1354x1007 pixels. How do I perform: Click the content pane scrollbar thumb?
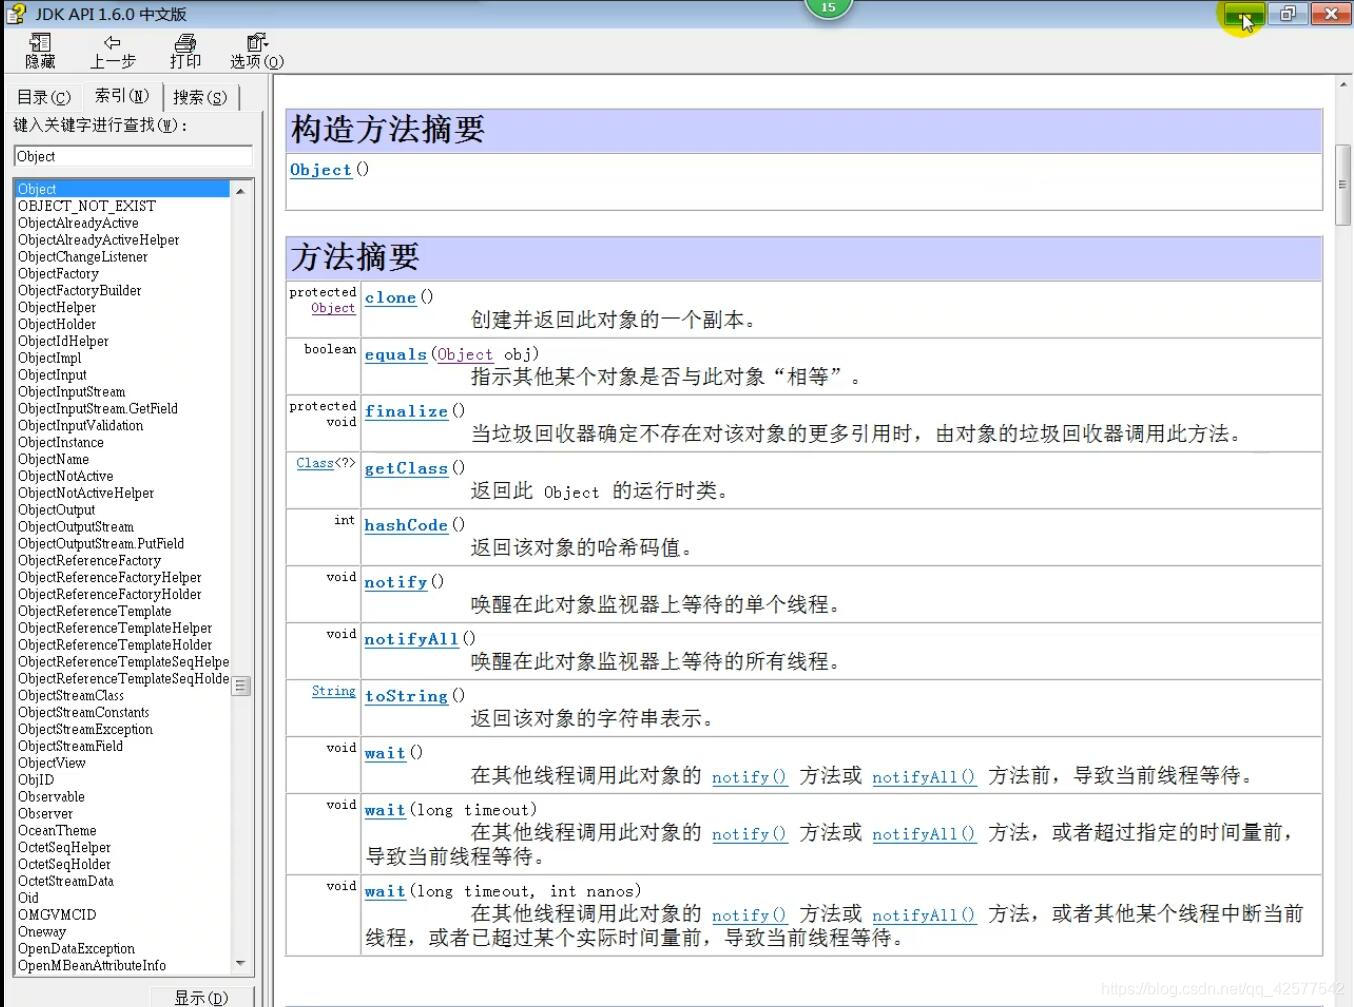tap(1343, 185)
